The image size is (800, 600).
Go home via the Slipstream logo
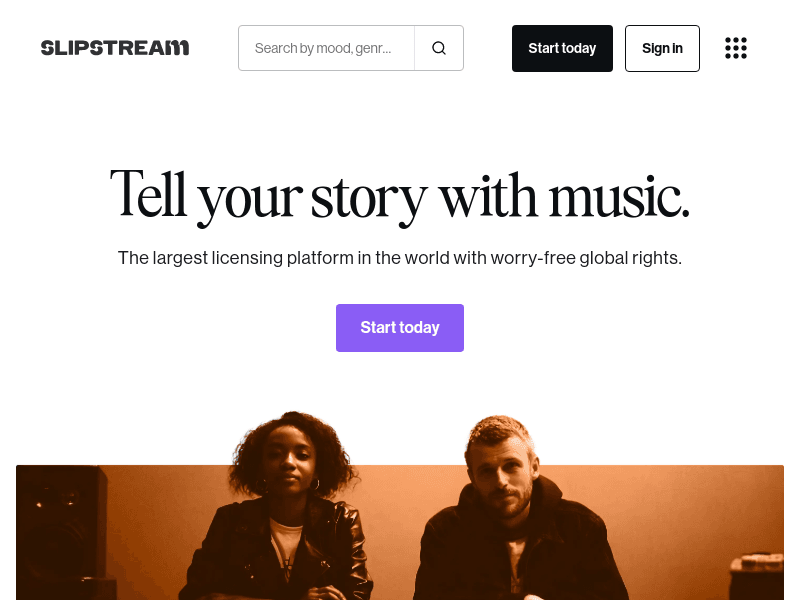[x=115, y=48]
